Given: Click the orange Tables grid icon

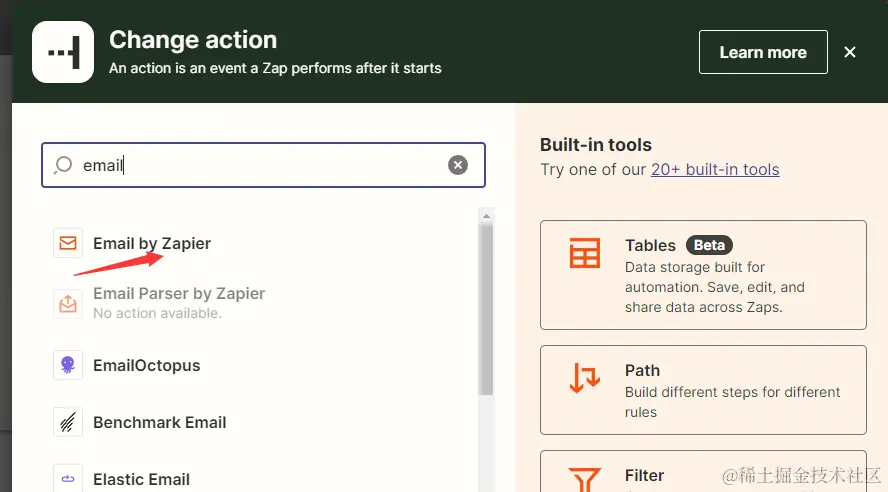Looking at the screenshot, I should 584,253.
